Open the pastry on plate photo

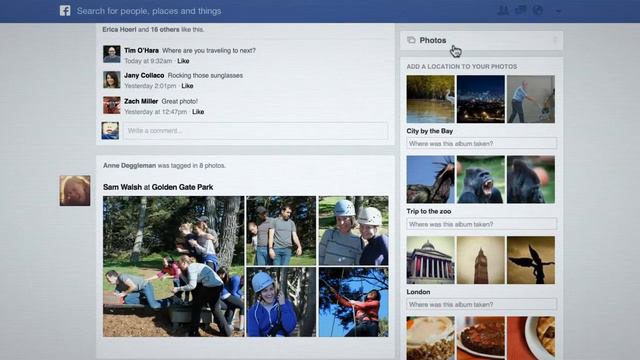click(x=531, y=338)
